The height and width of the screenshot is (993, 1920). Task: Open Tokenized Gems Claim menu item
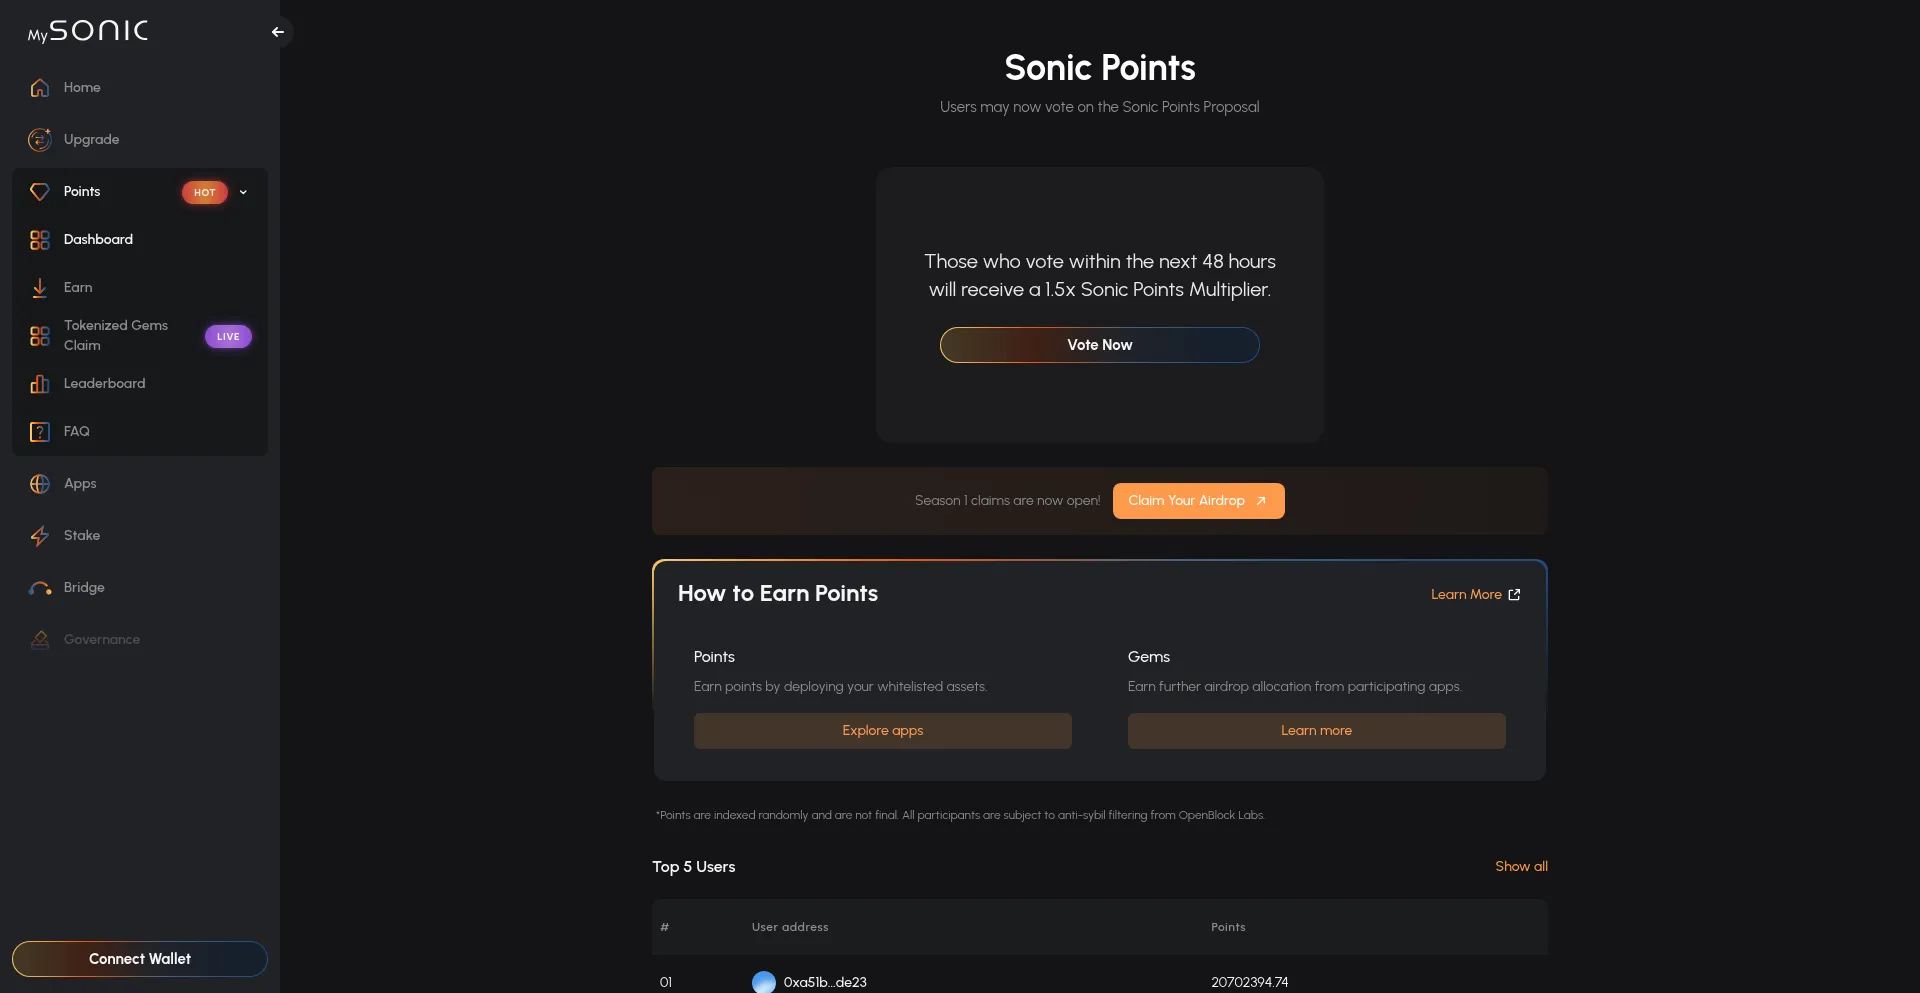click(x=116, y=336)
